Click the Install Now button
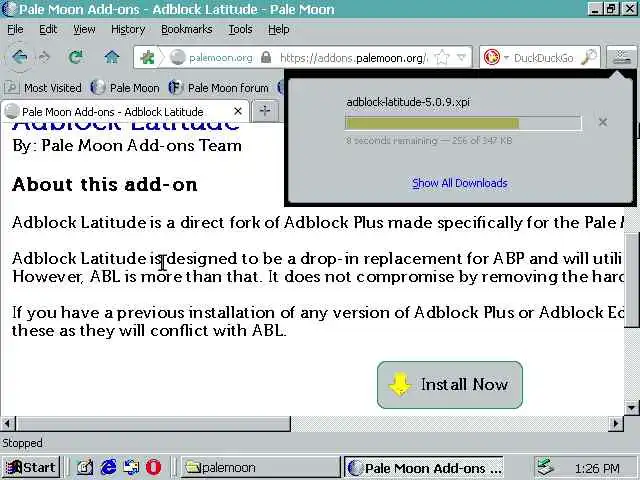The height and width of the screenshot is (480, 640). [450, 384]
